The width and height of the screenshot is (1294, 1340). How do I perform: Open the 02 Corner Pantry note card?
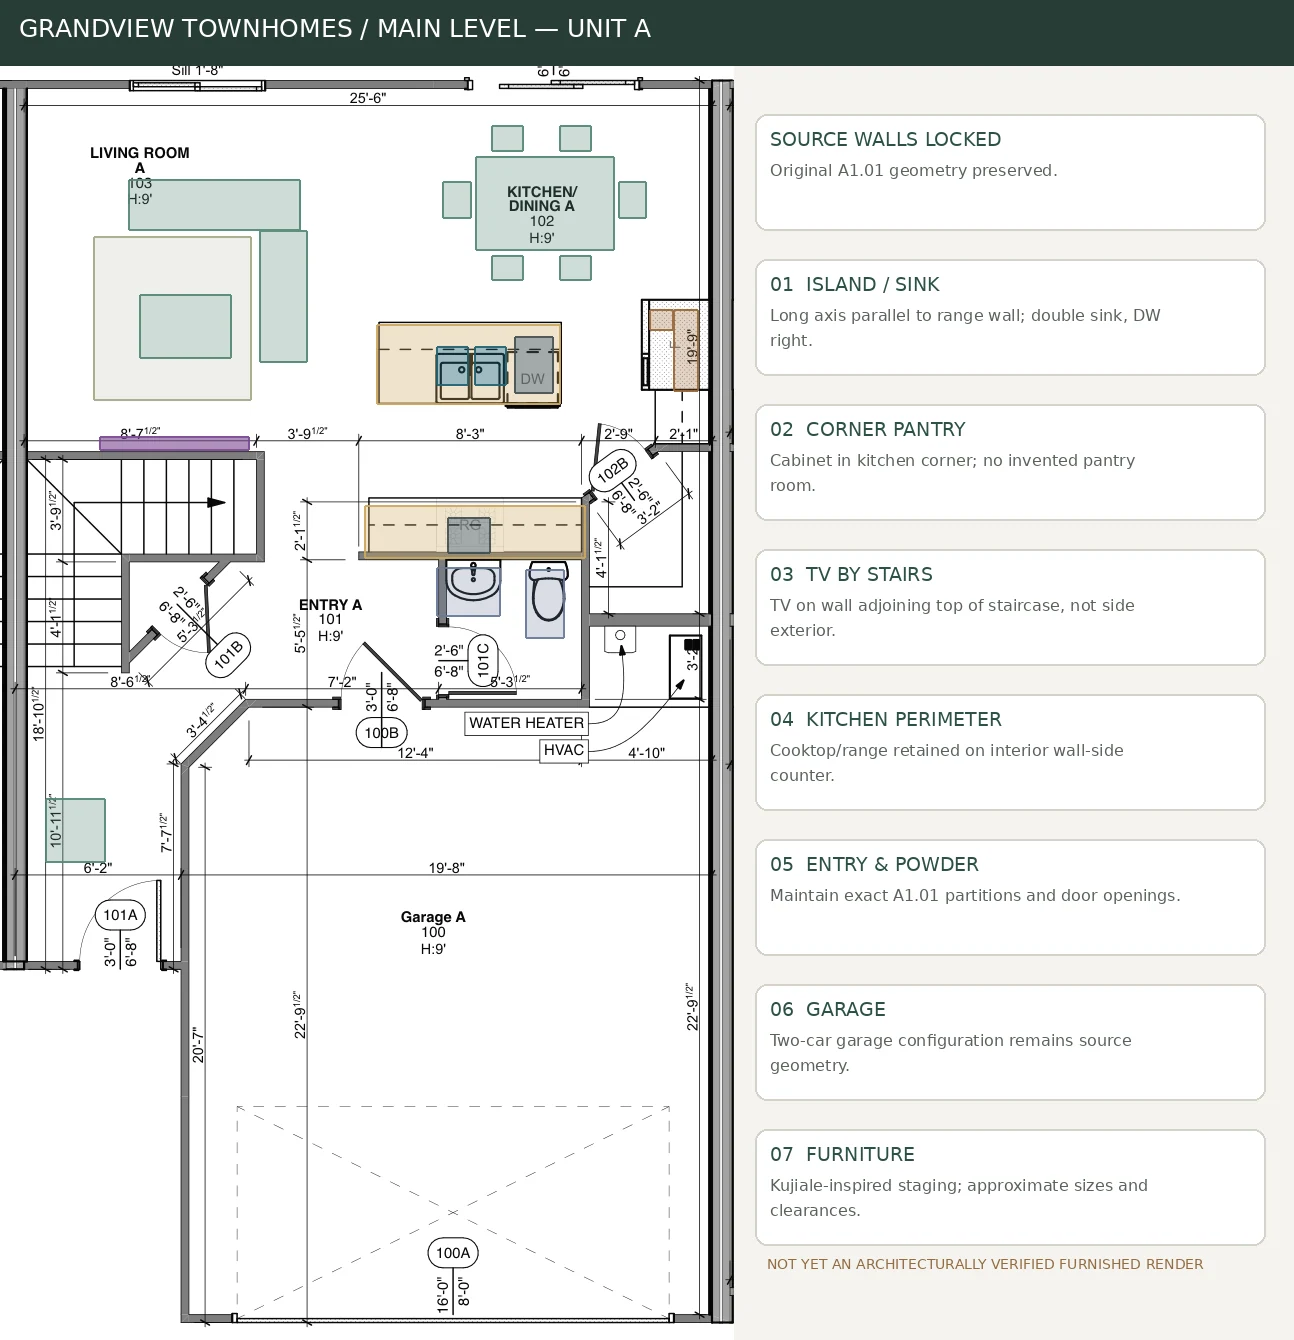[1010, 462]
